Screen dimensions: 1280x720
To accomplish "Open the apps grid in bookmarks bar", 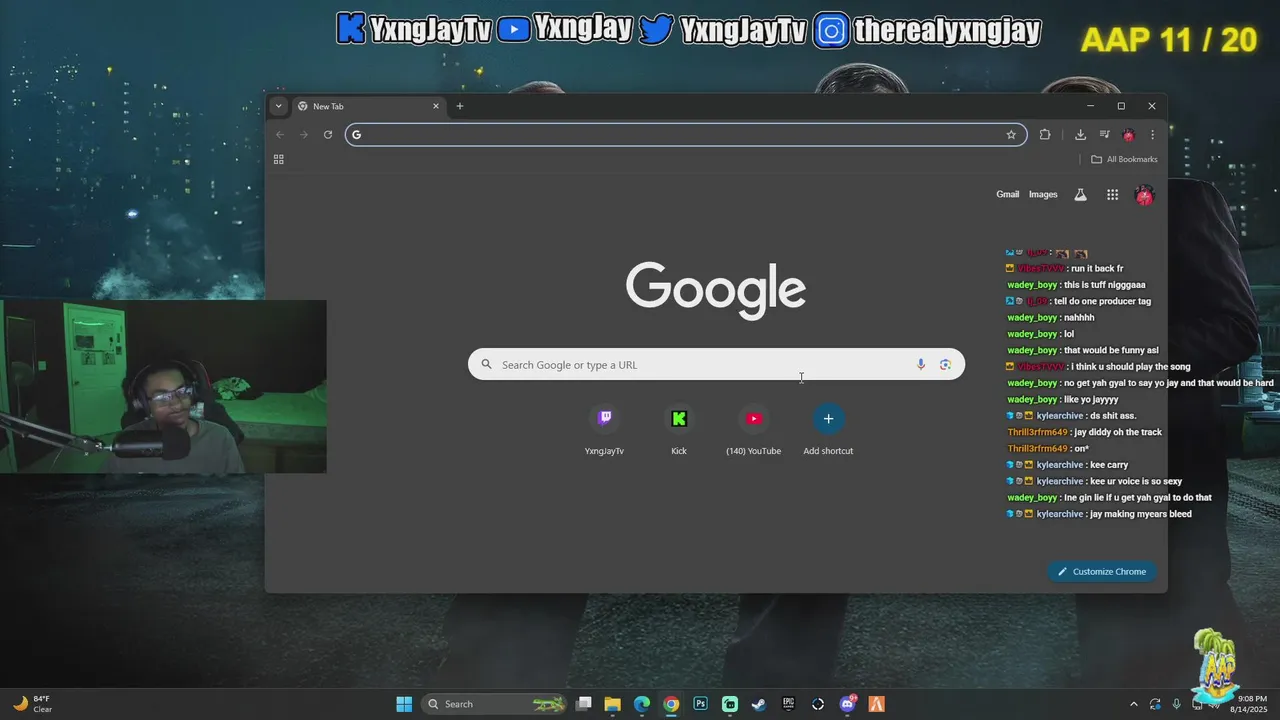I will click(278, 159).
